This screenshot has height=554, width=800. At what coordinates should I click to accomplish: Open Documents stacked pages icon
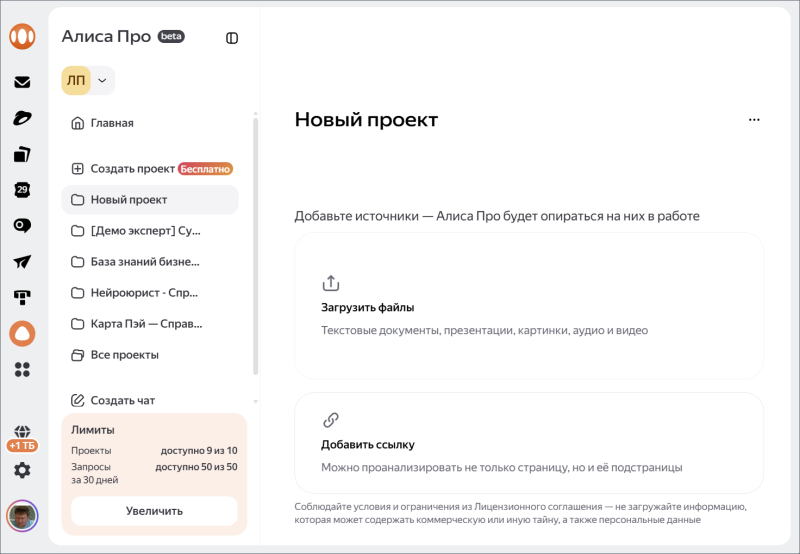point(22,154)
